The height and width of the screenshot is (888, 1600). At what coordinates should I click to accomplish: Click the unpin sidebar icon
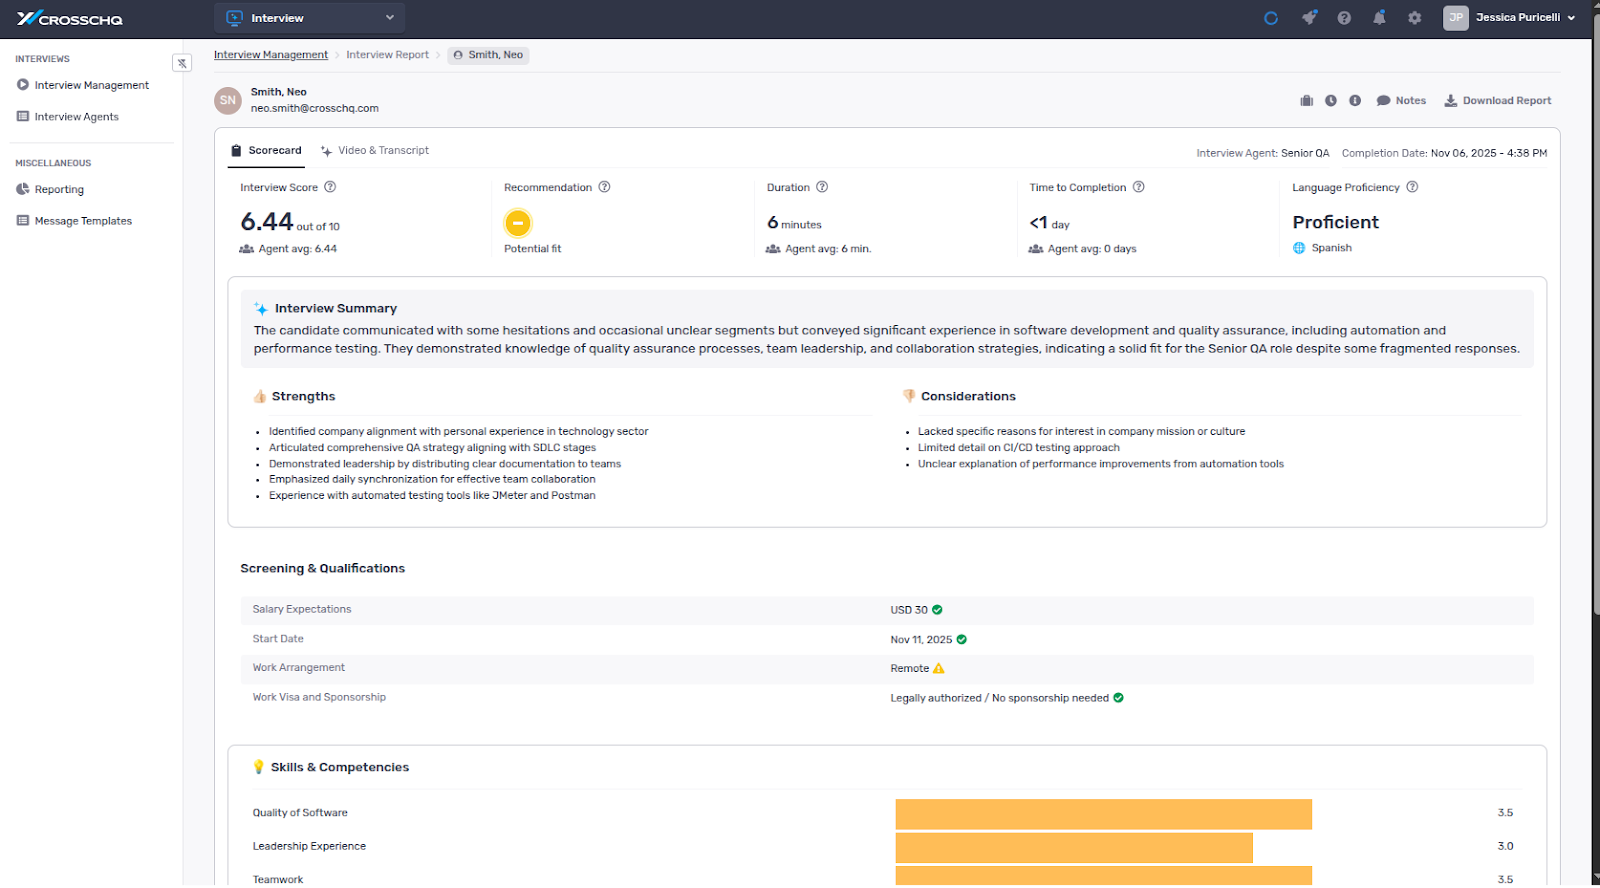pyautogui.click(x=182, y=63)
